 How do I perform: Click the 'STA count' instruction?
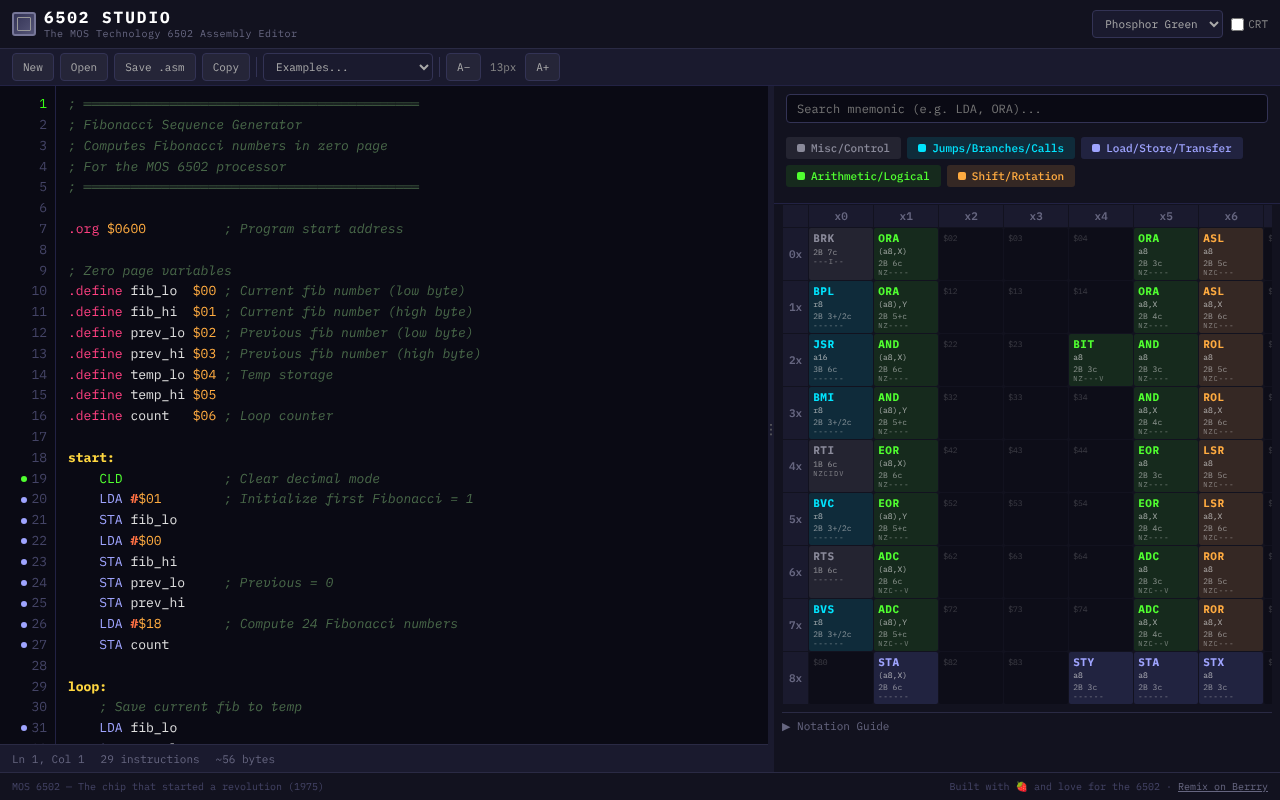click(134, 645)
